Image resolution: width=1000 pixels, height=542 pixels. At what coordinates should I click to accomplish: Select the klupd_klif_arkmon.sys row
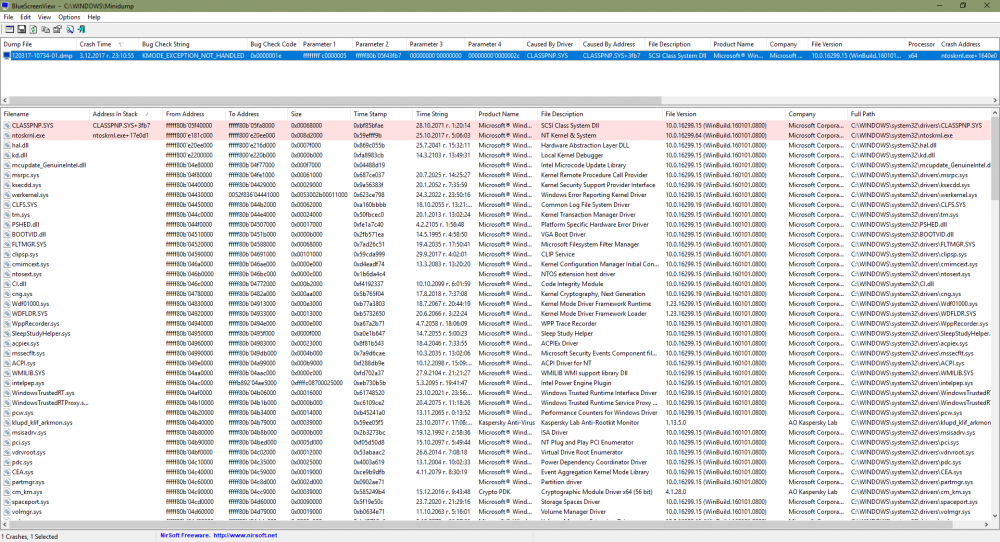point(496,423)
